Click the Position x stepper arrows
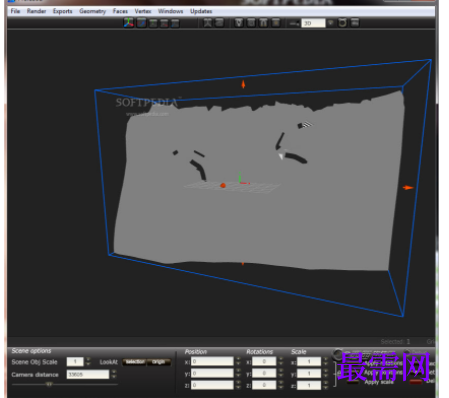Image resolution: width=449 pixels, height=398 pixels. coord(238,361)
